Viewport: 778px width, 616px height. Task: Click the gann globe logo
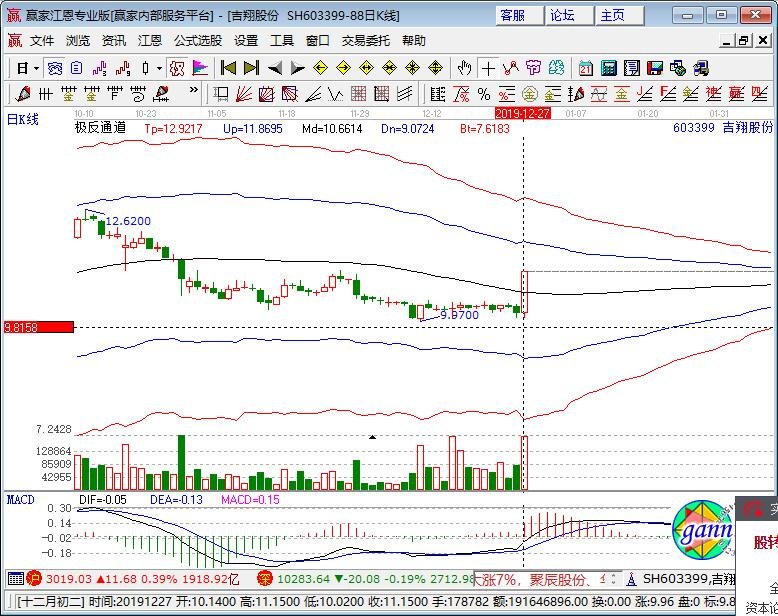point(704,530)
